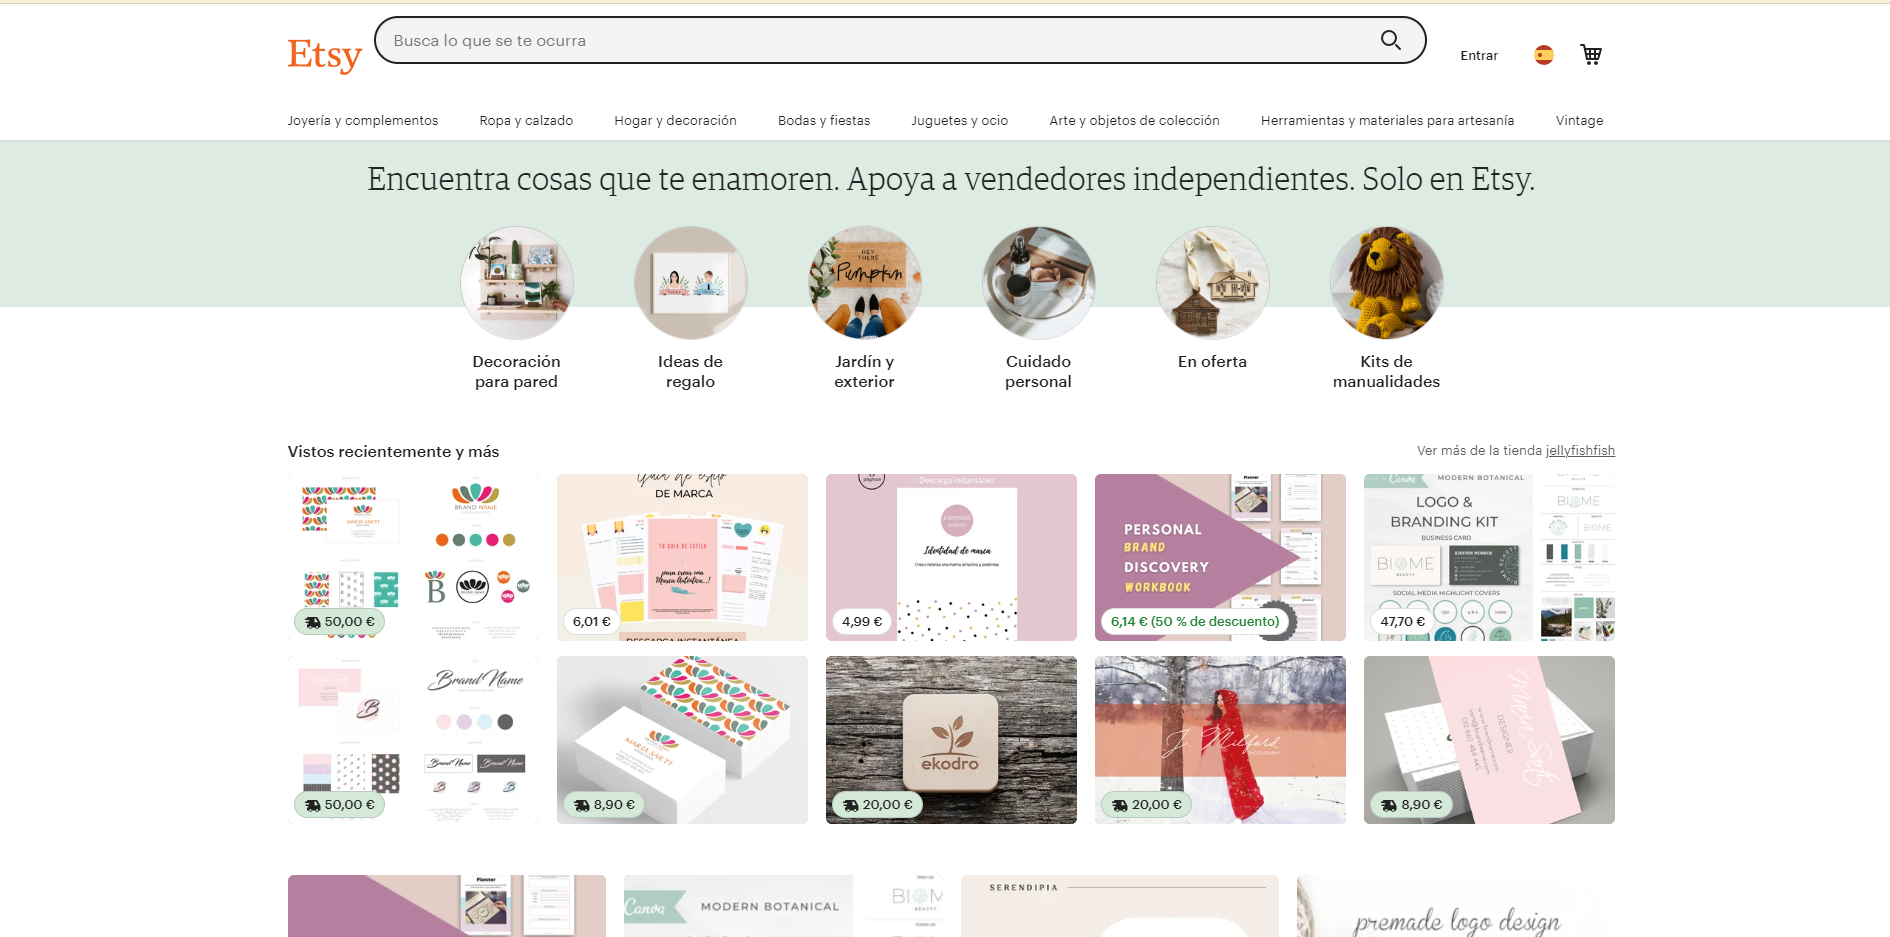Image resolution: width=1890 pixels, height=937 pixels.
Task: Click the Spain flag region icon
Action: (x=1543, y=55)
